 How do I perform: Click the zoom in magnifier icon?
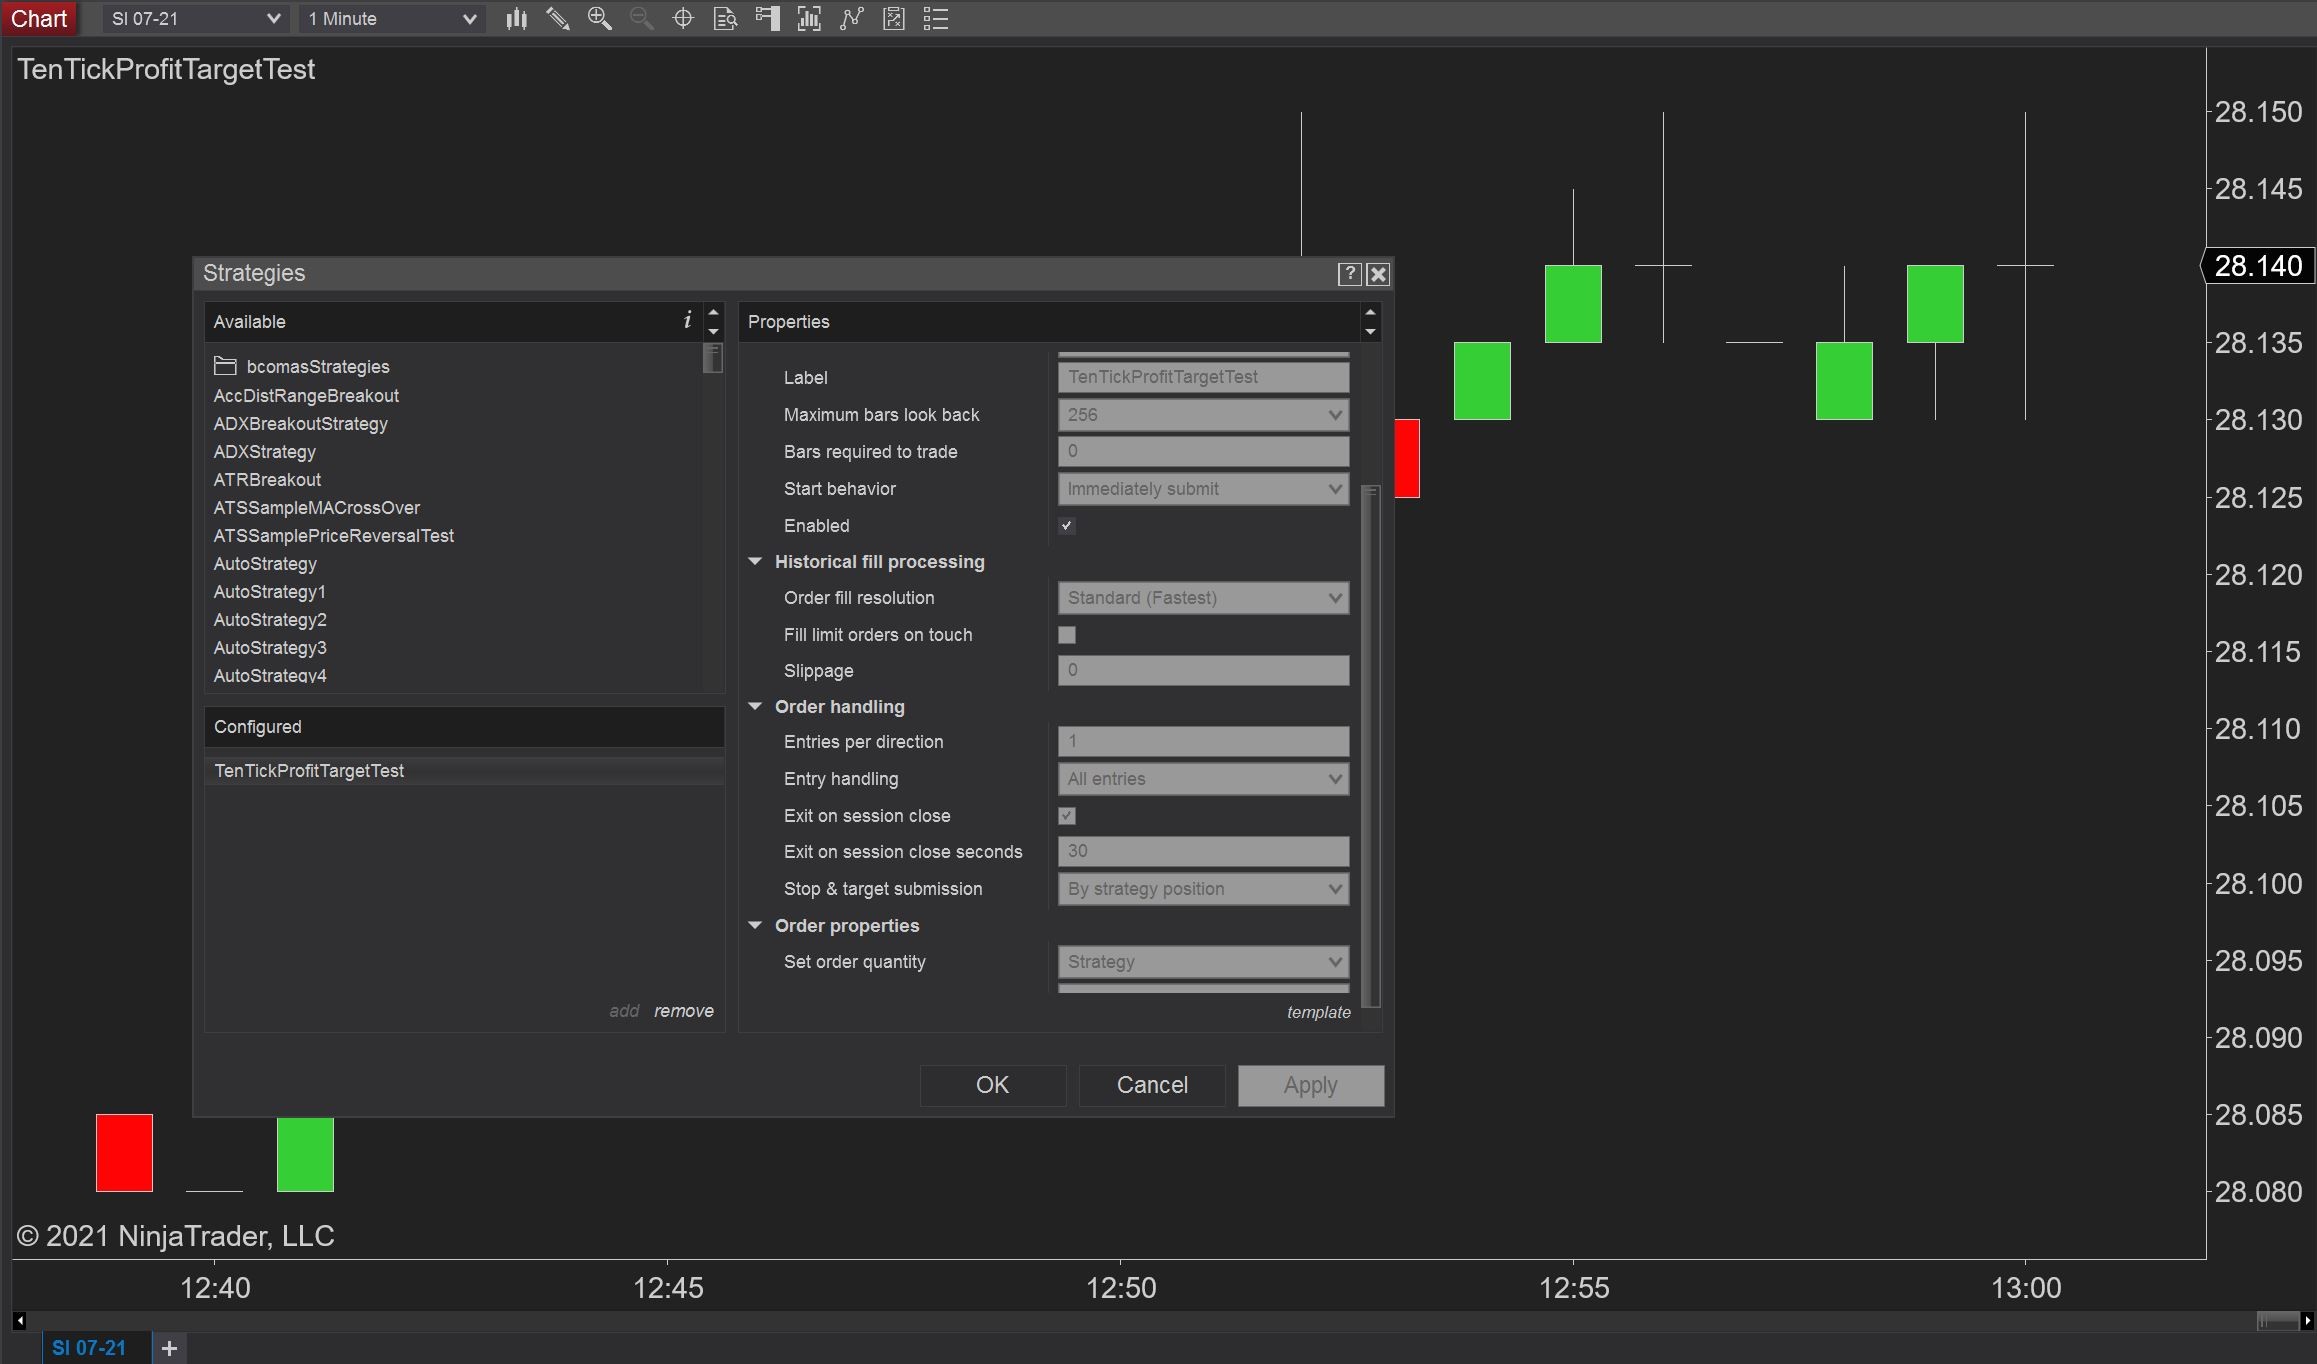(x=599, y=19)
